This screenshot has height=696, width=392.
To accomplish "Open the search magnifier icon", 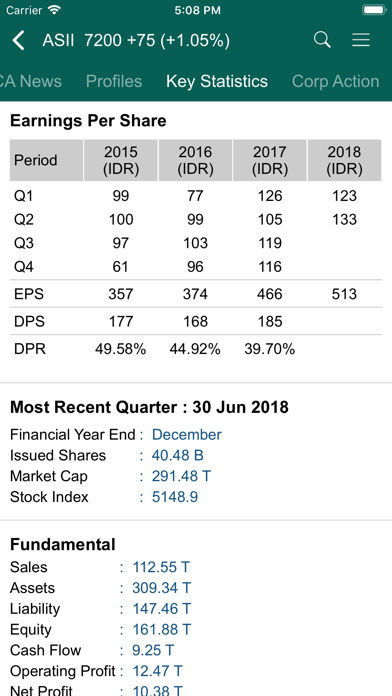I will pos(322,40).
